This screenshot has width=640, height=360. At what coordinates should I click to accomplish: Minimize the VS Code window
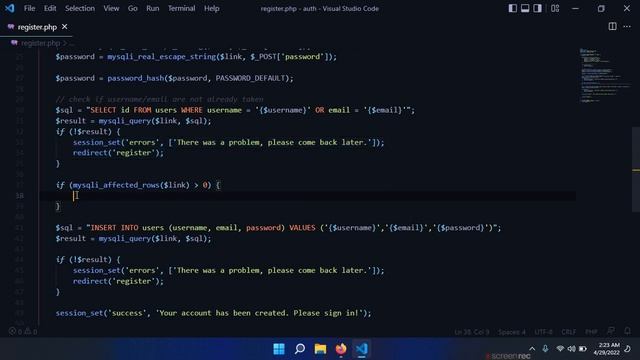click(575, 8)
